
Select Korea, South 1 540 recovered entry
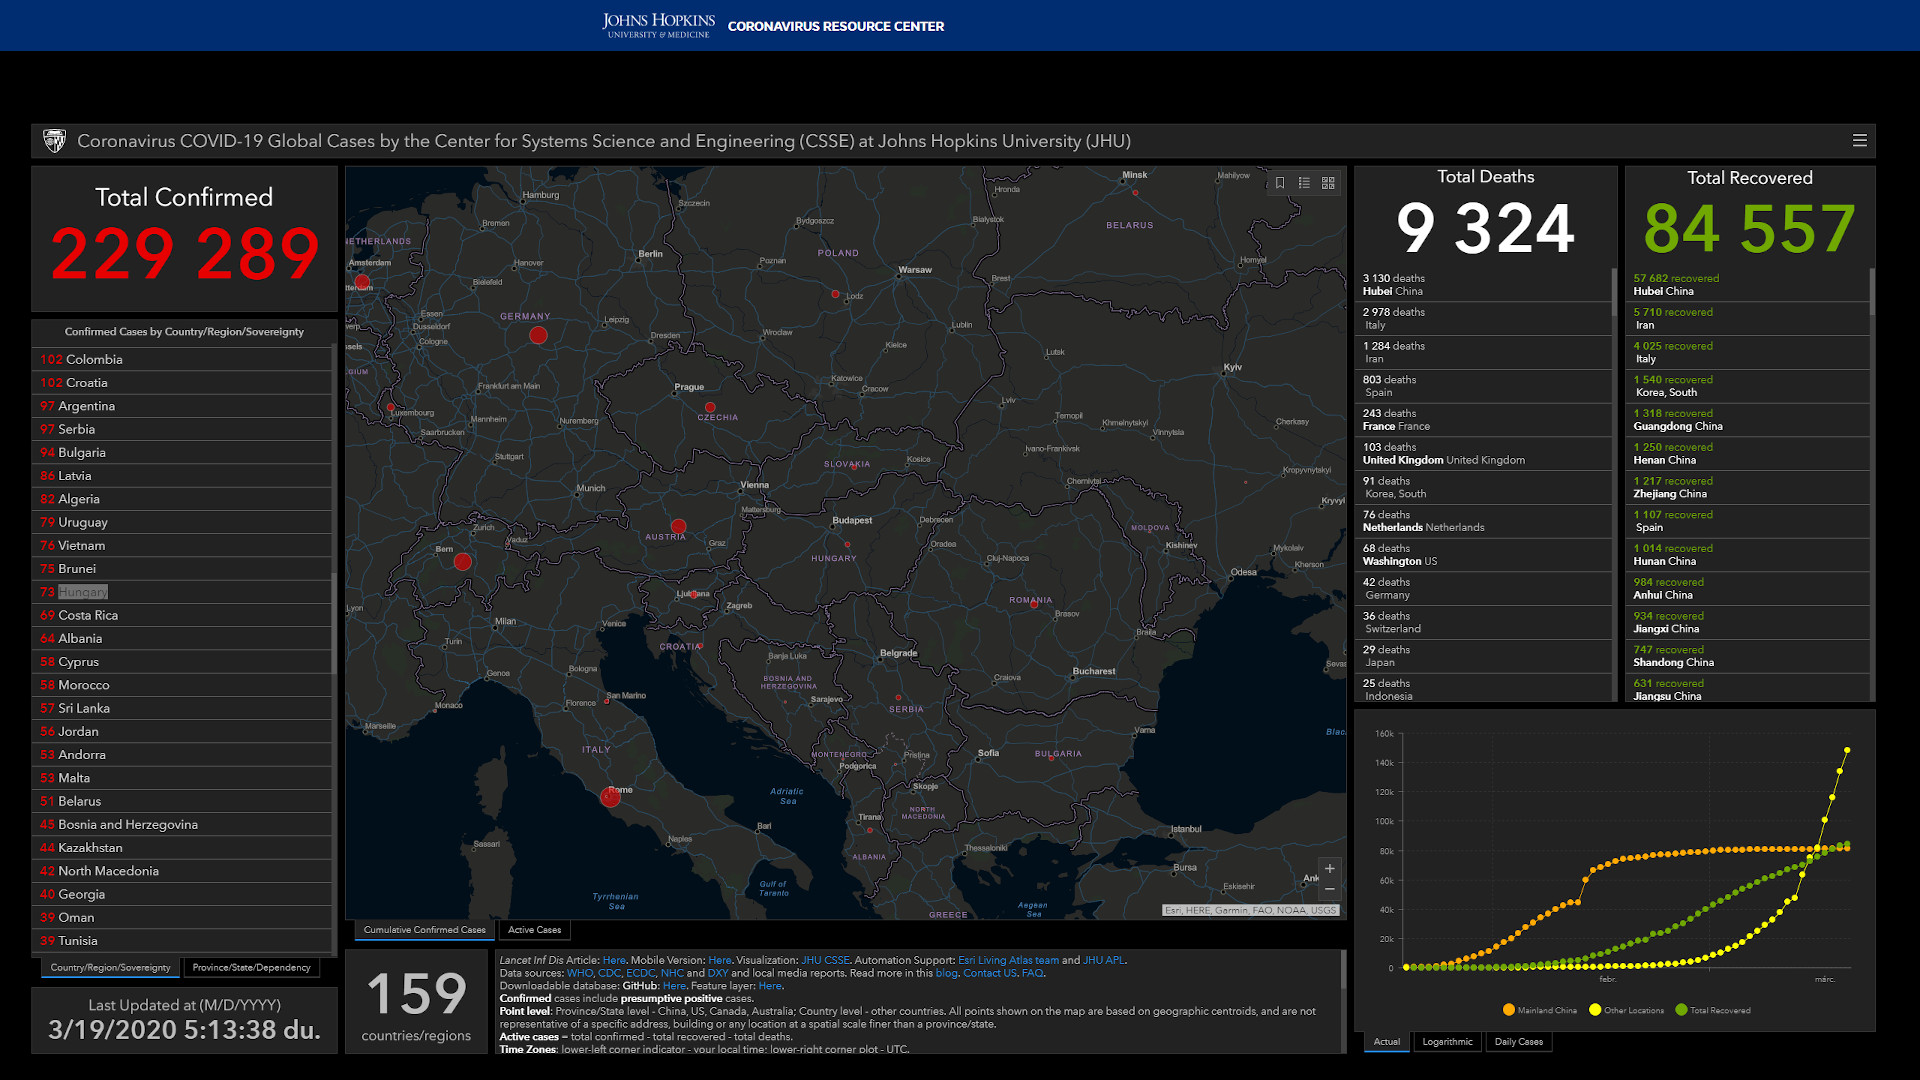[x=1748, y=386]
